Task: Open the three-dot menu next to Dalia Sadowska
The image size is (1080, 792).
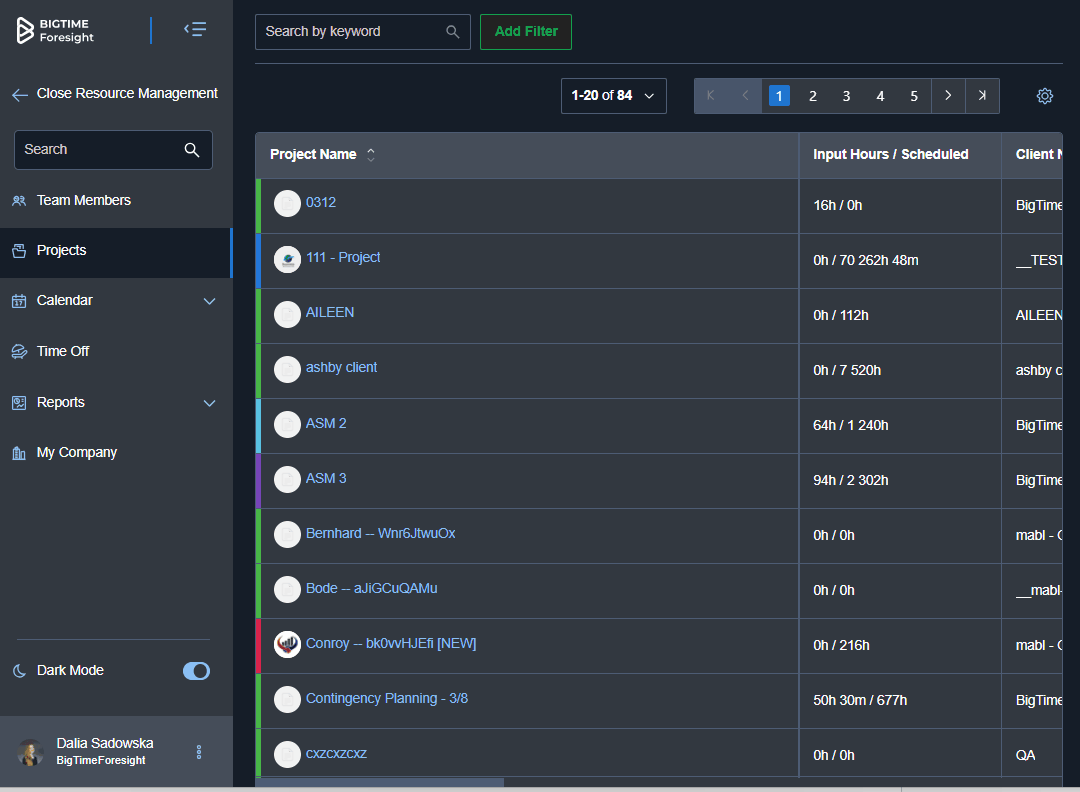Action: coord(198,751)
